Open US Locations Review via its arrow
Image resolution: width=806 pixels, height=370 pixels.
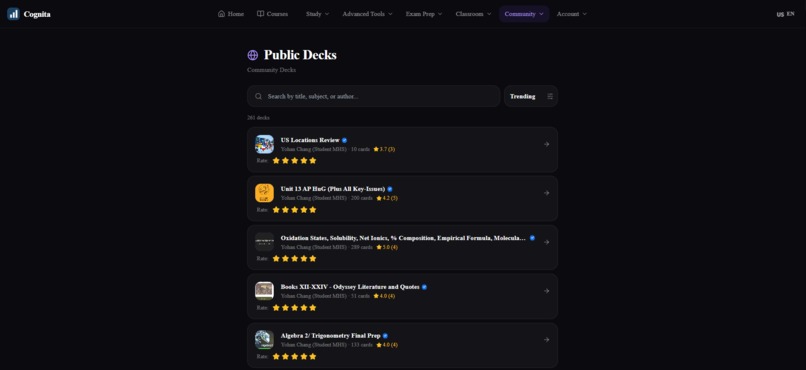click(546, 144)
